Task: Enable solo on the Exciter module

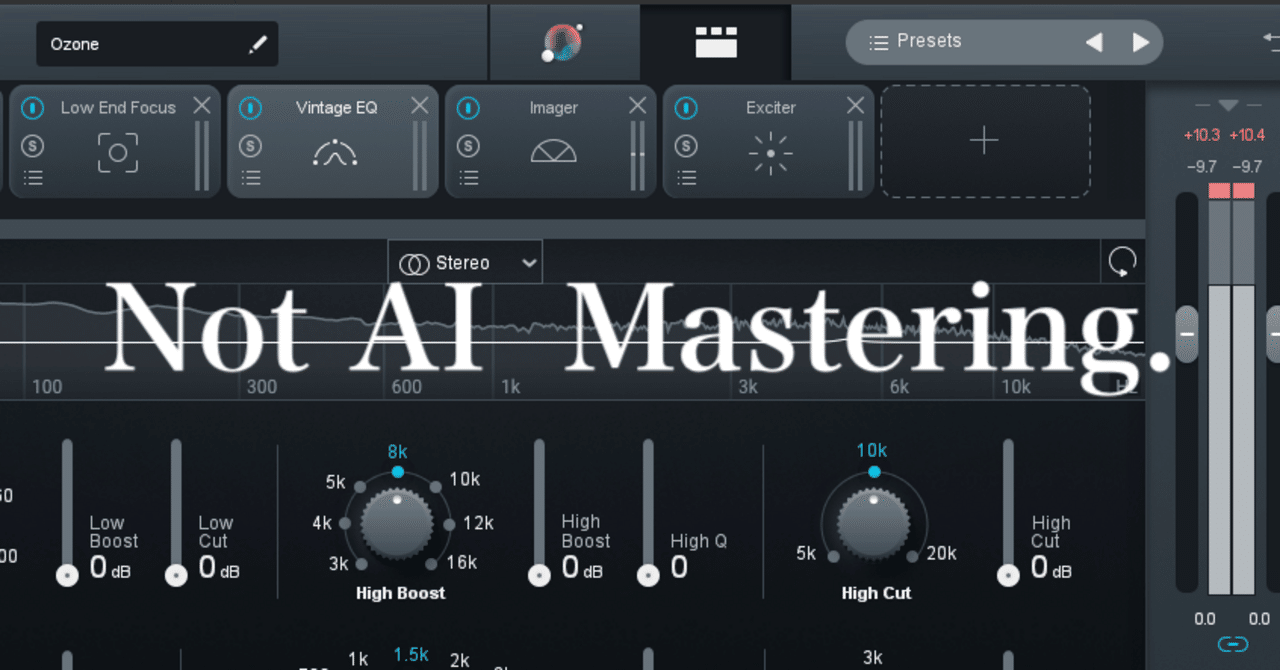Action: [x=687, y=145]
